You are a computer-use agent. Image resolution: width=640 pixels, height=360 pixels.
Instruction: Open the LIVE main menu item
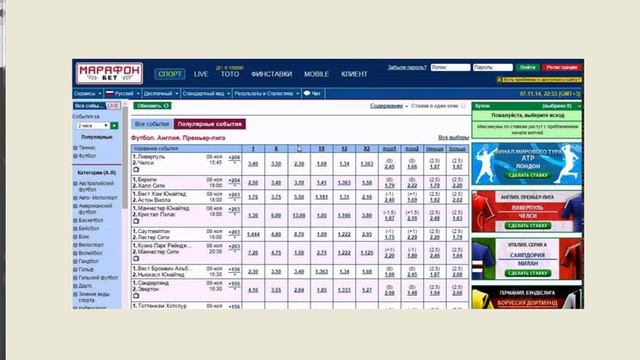click(201, 74)
